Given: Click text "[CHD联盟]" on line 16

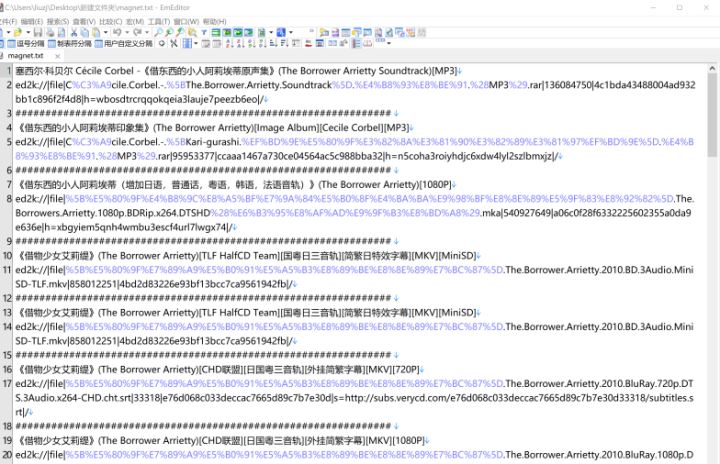Looking at the screenshot, I should click(x=220, y=369).
